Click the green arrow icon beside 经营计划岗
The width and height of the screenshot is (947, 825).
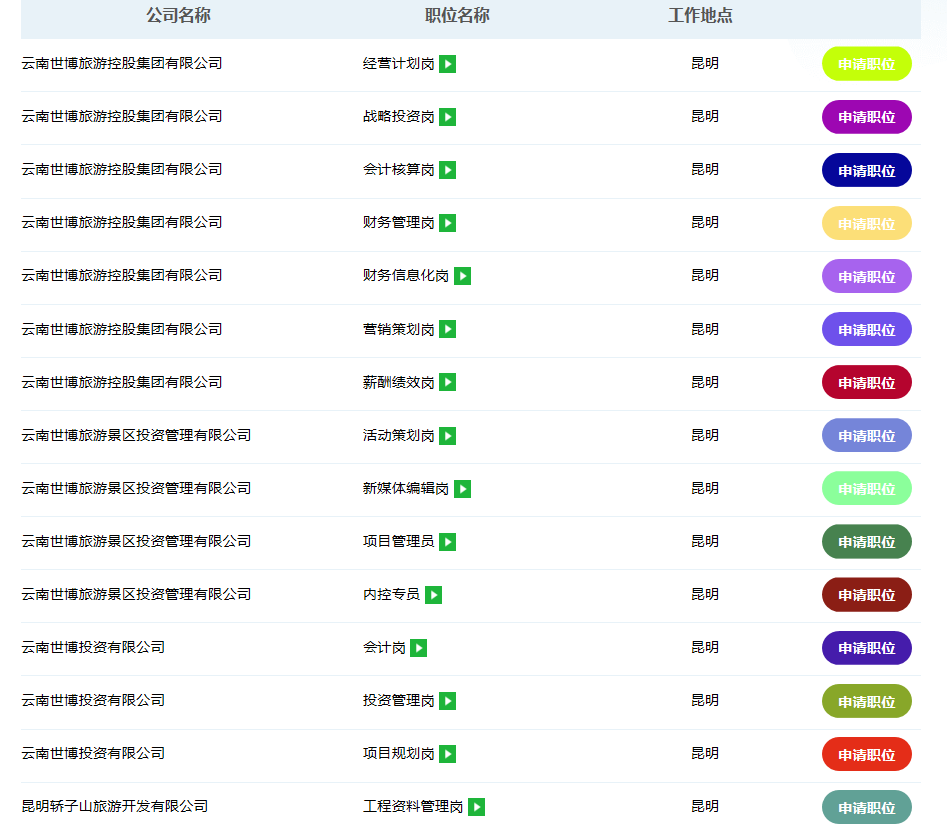click(x=448, y=64)
